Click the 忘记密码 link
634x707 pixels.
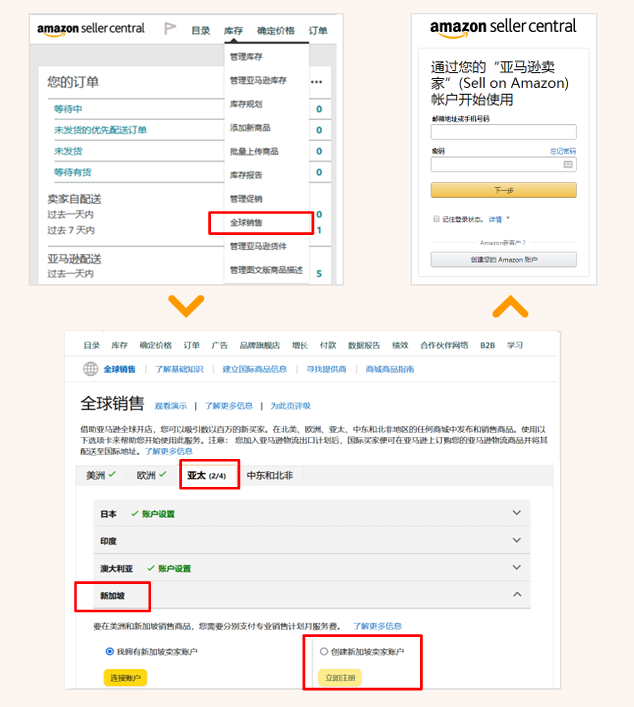click(x=563, y=151)
